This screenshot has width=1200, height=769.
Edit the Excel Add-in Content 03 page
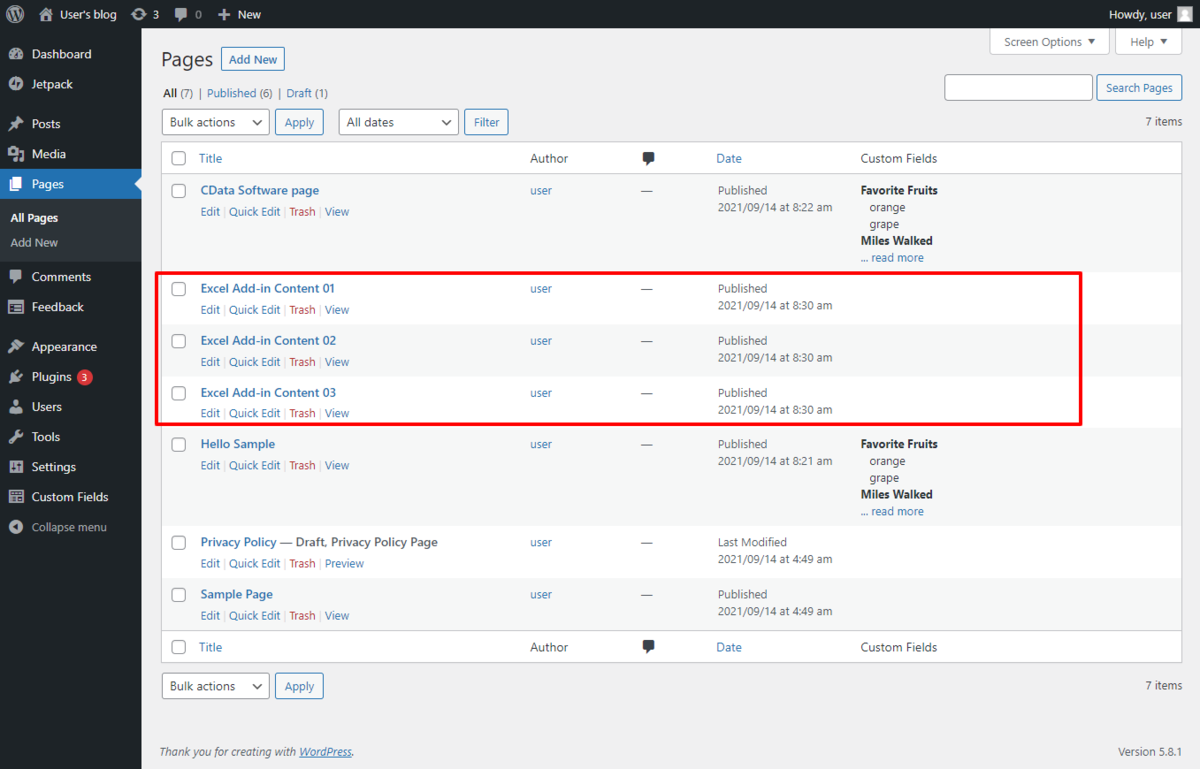click(x=210, y=414)
